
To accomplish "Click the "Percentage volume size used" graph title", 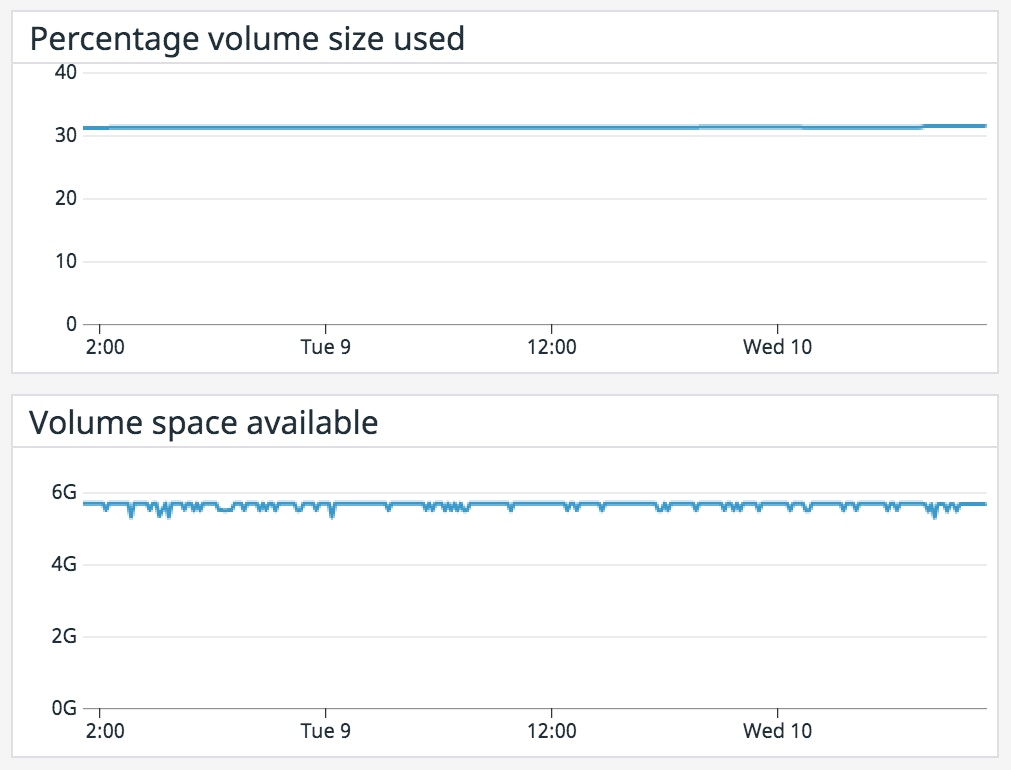I will (247, 39).
